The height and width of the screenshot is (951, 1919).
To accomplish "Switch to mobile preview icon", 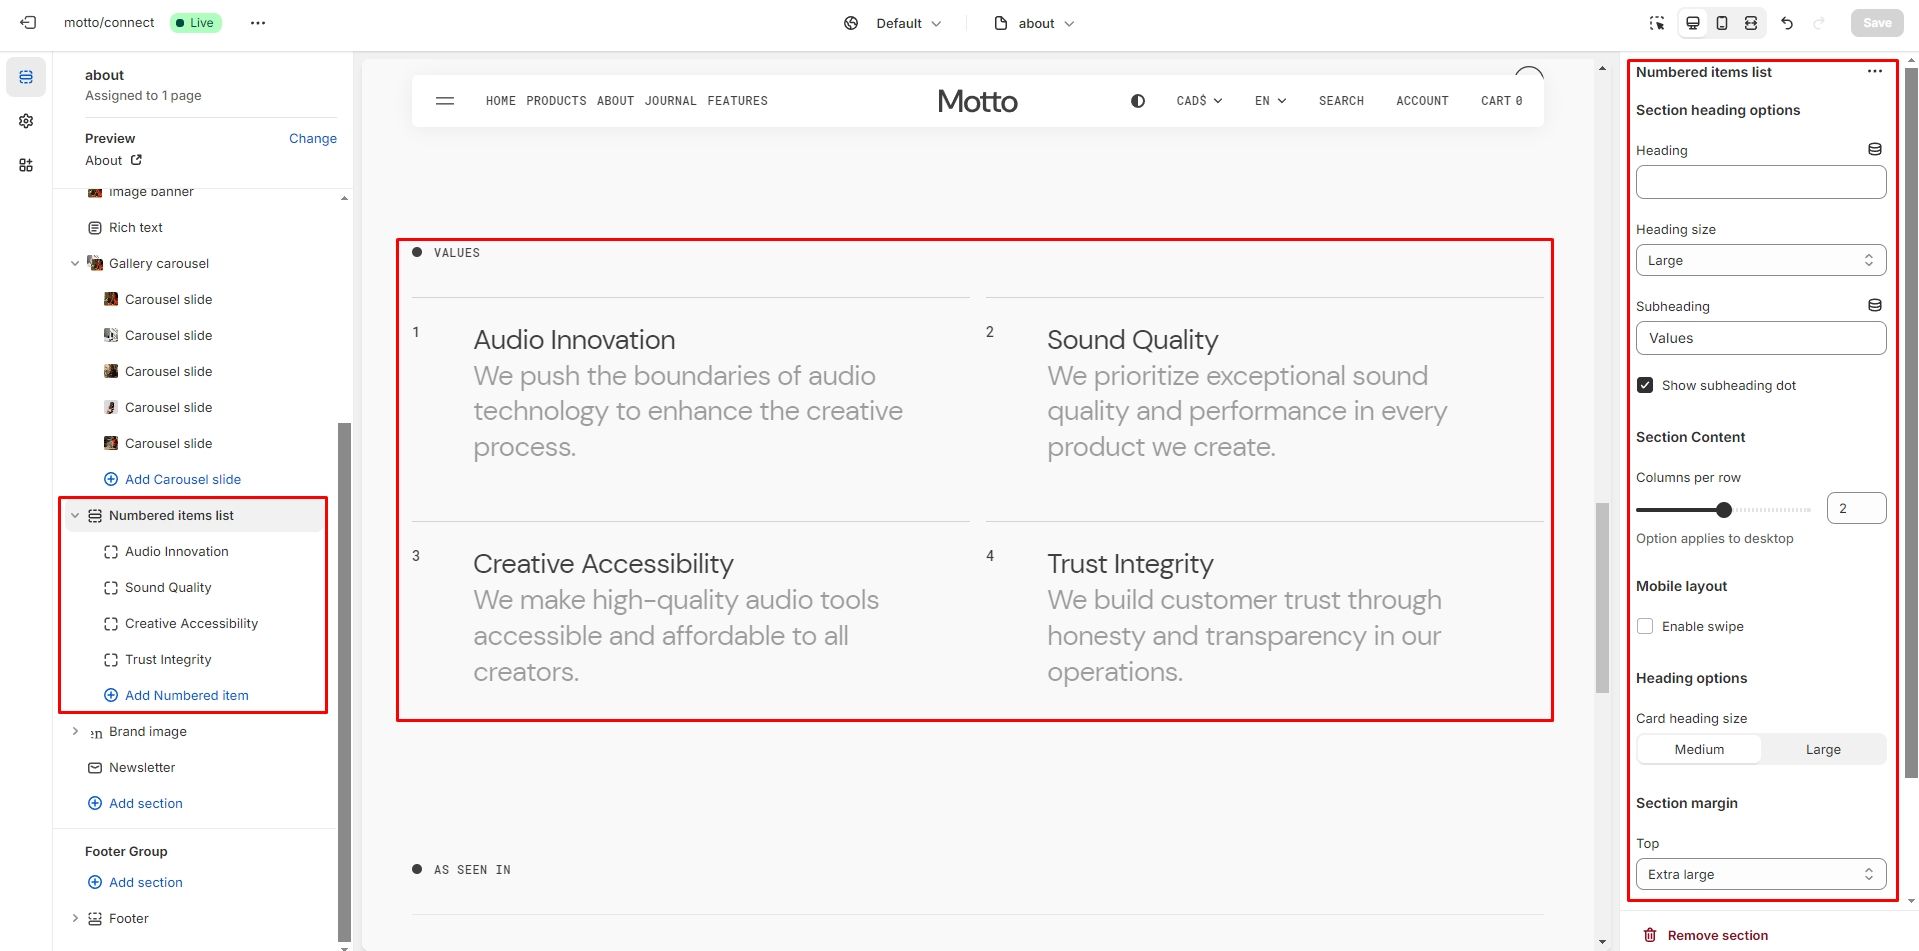I will 1722,23.
